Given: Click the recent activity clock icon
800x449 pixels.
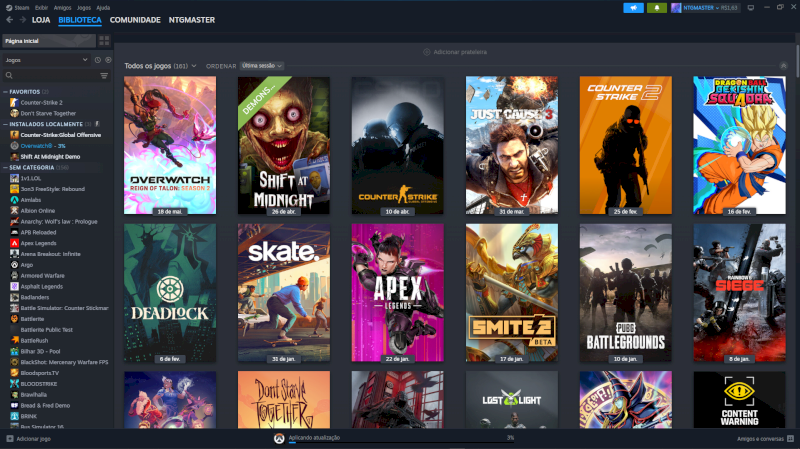Looking at the screenshot, I should pyautogui.click(x=98, y=60).
